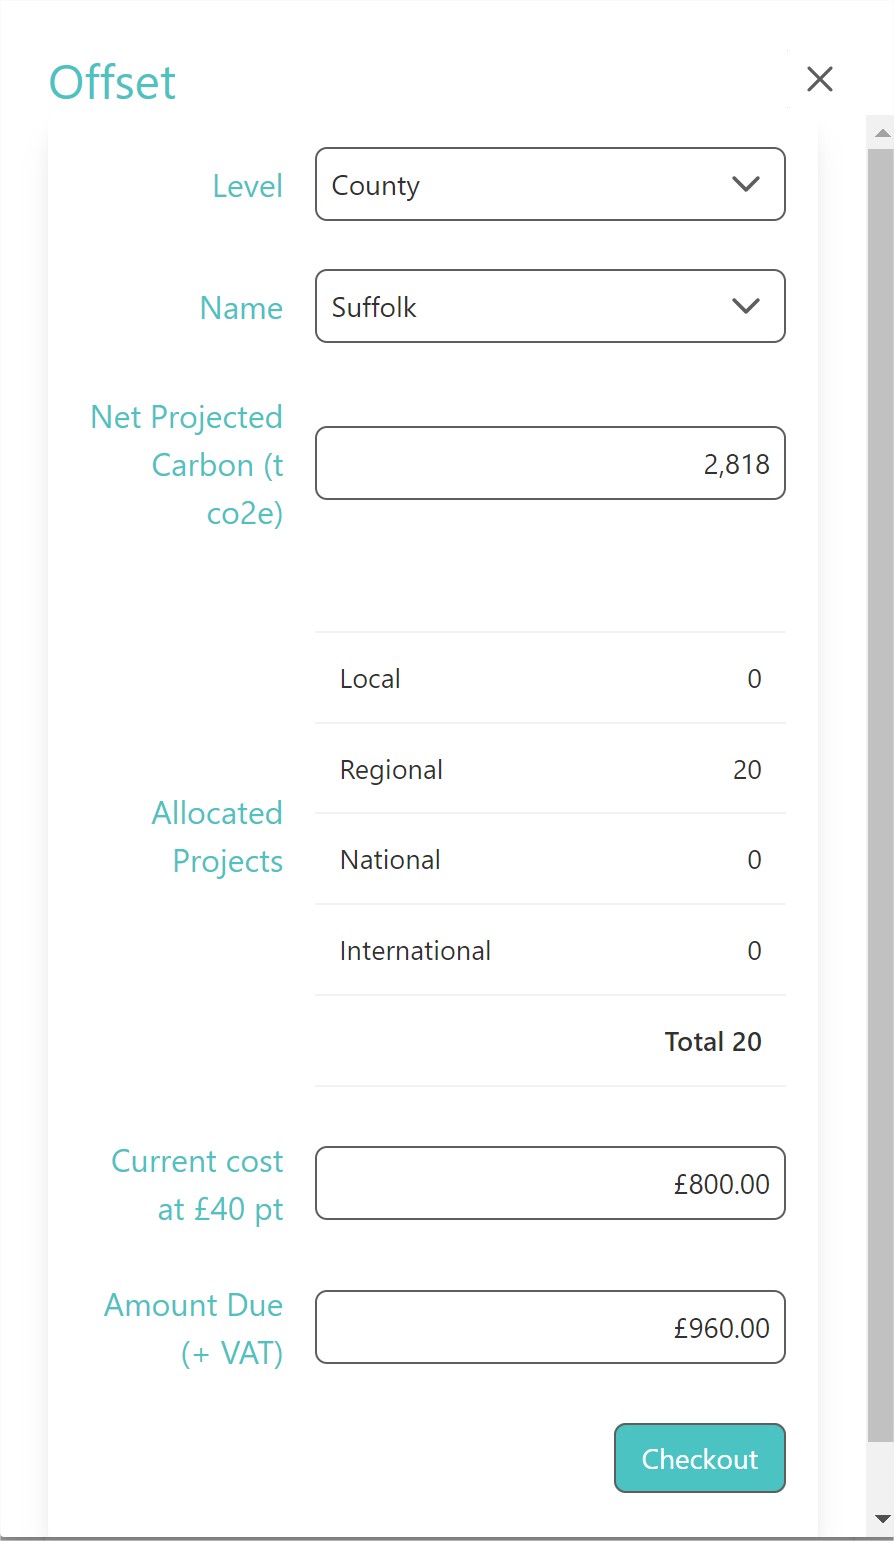This screenshot has height=1541, width=894.
Task: Click the Offset dialog title
Action: (113, 82)
